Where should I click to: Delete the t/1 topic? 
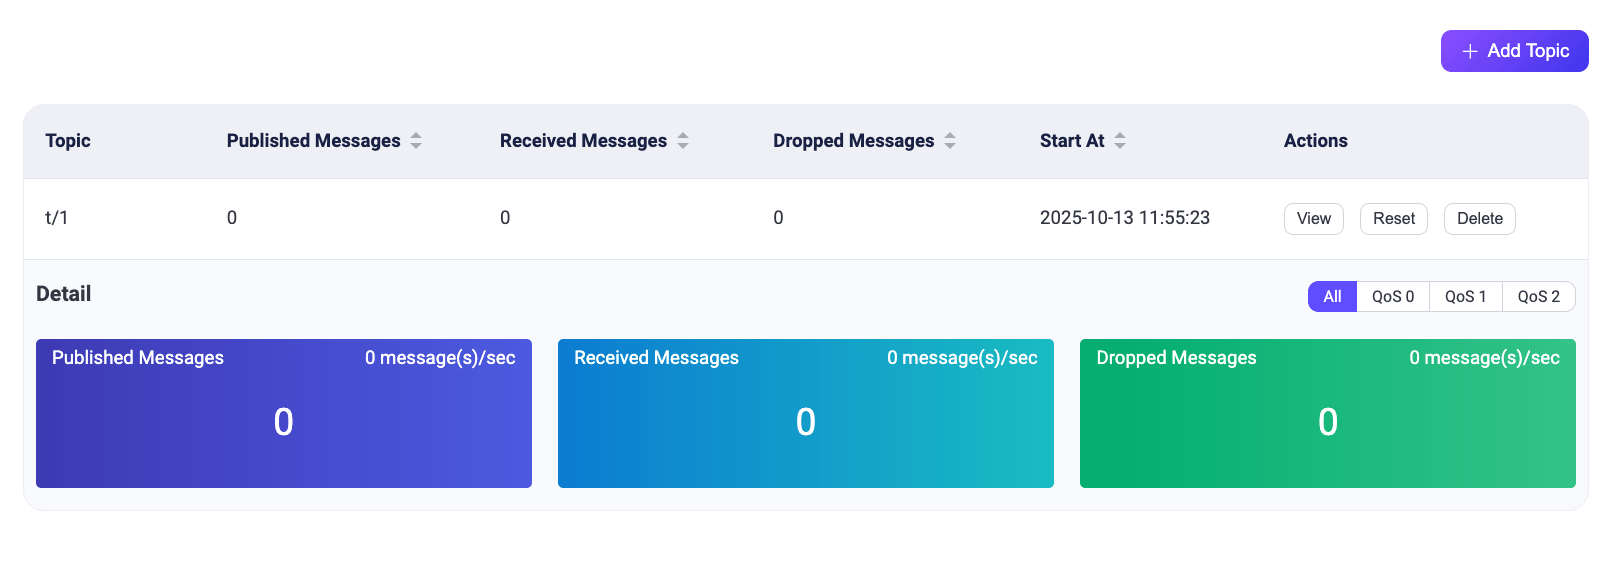(x=1479, y=219)
